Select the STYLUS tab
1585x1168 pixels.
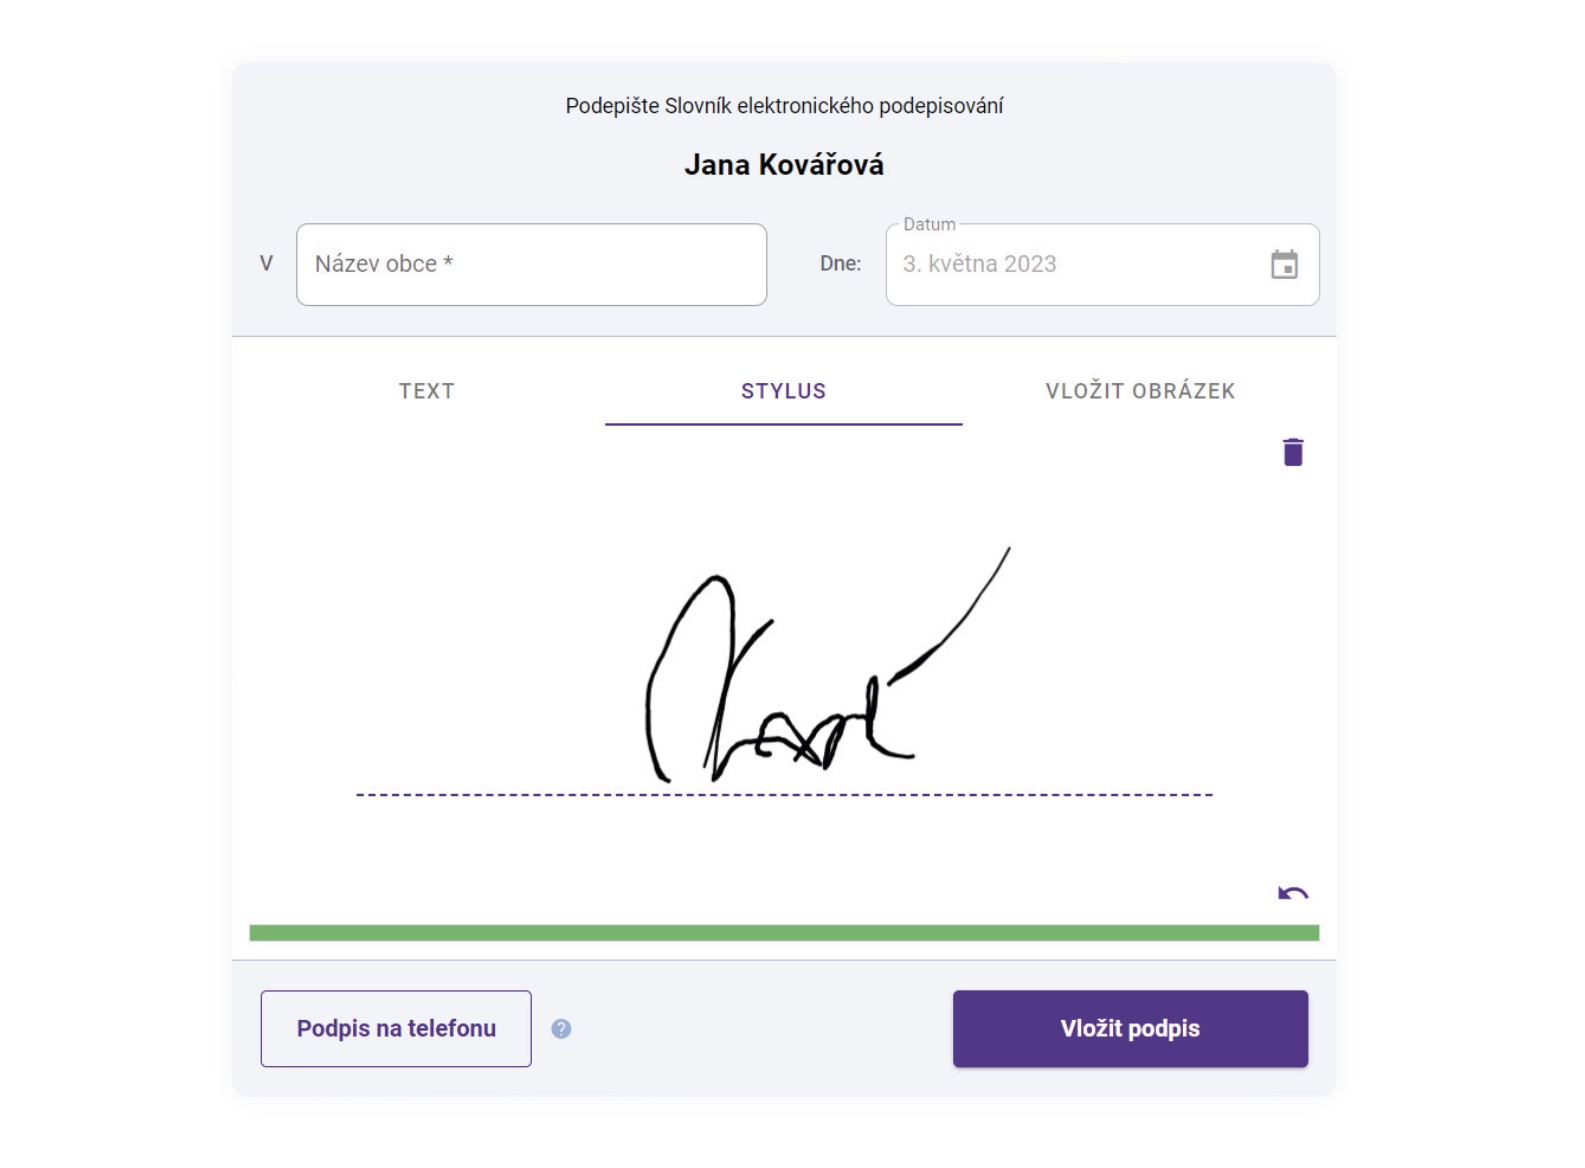tap(784, 391)
